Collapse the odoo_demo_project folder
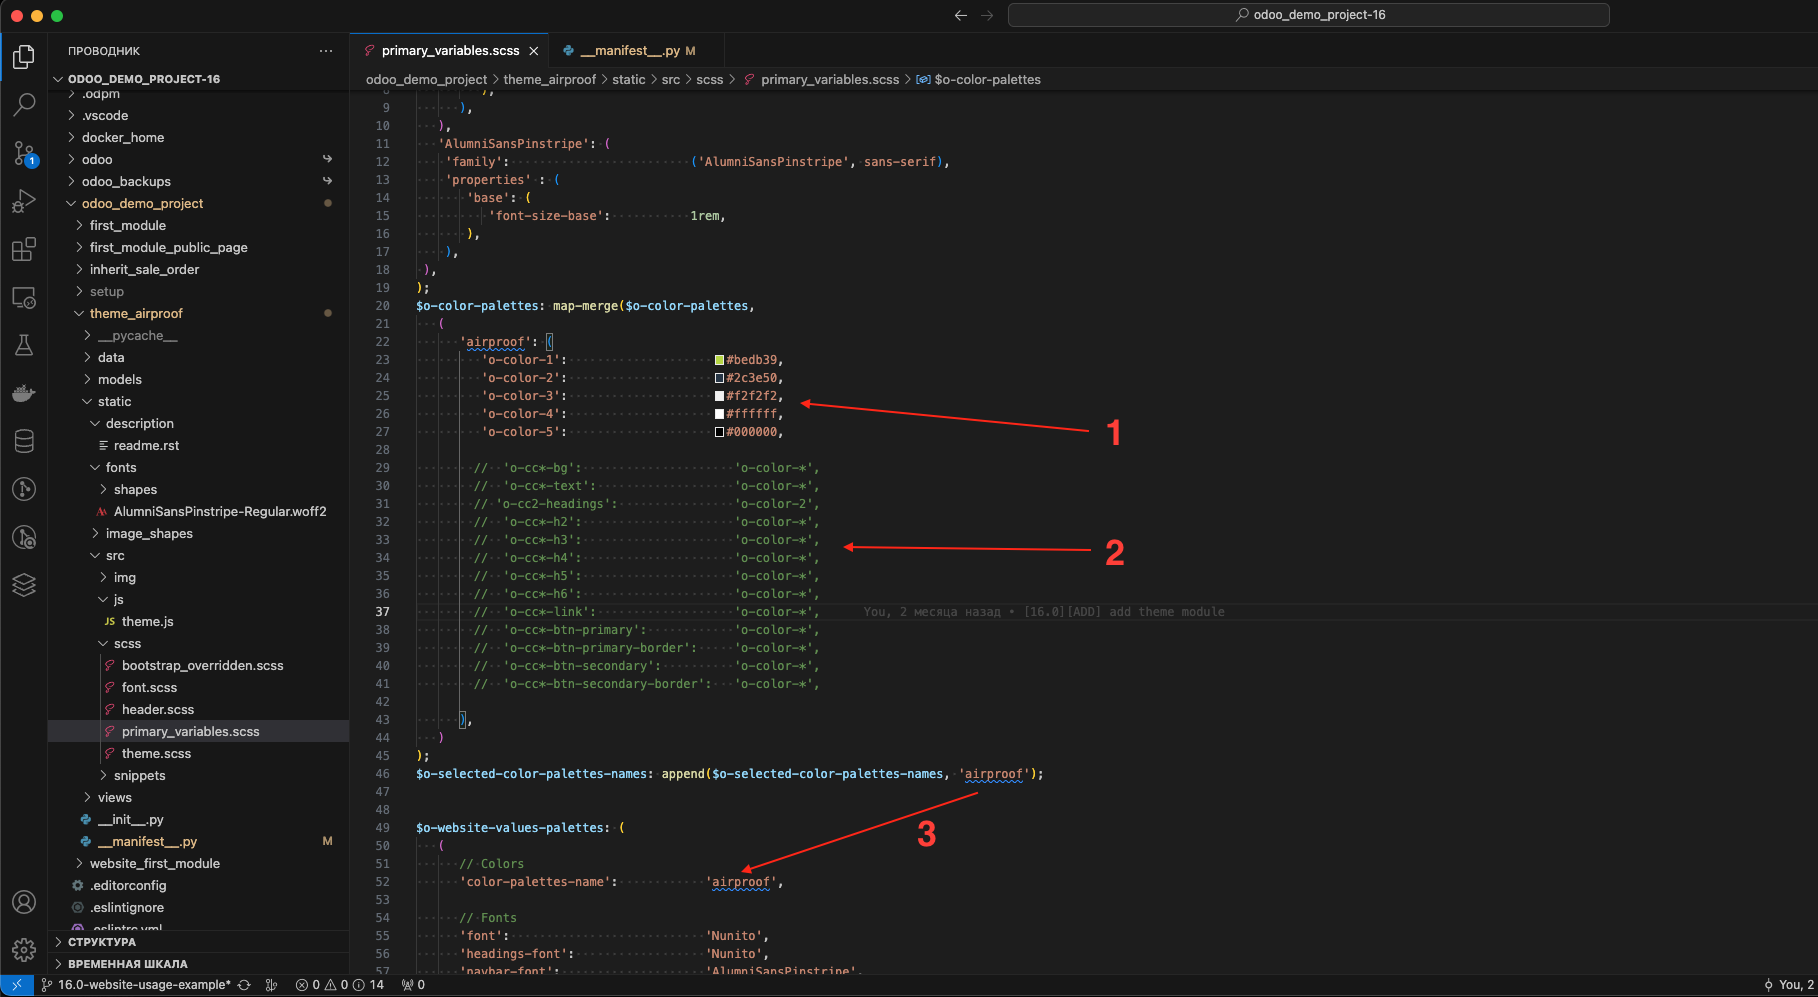The image size is (1818, 997). (x=142, y=204)
